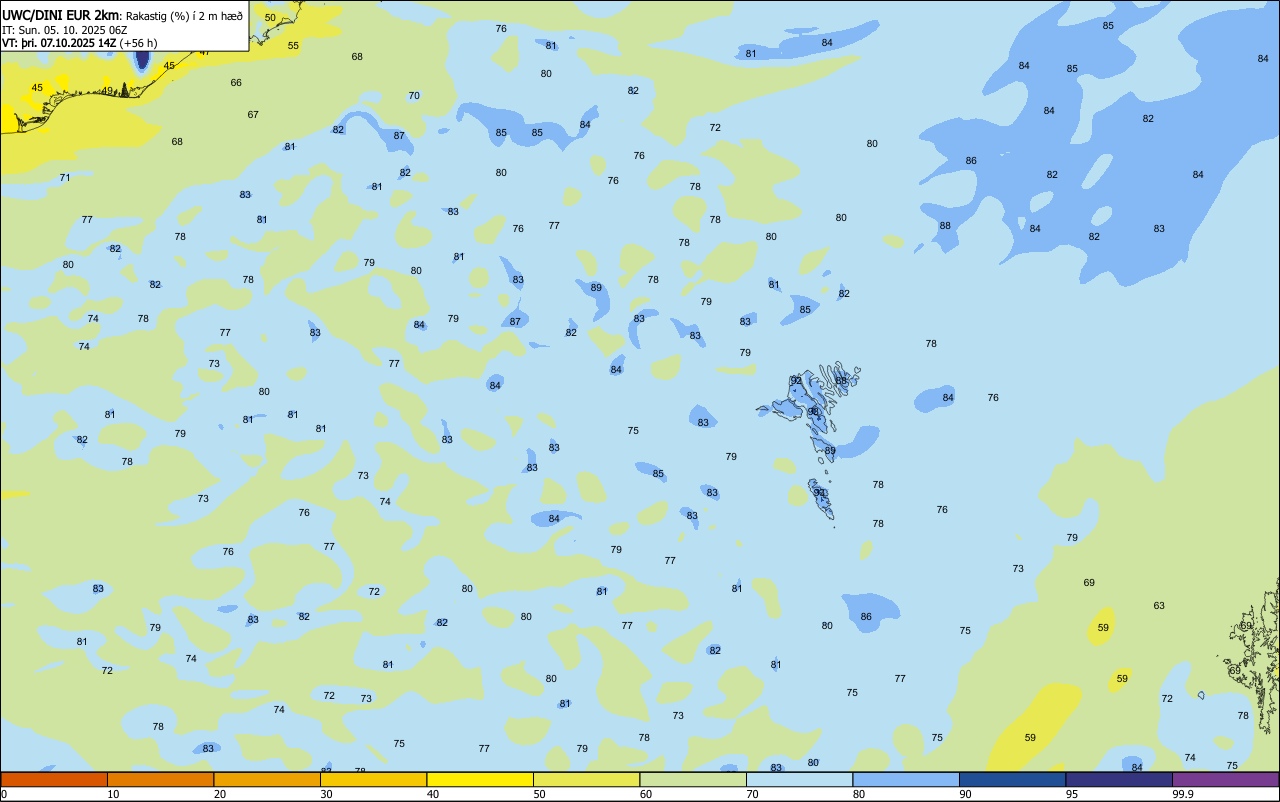Viewport: 1280px width, 802px height.
Task: Click the 49 humidity value on Iceland's coast
Action: click(x=108, y=92)
